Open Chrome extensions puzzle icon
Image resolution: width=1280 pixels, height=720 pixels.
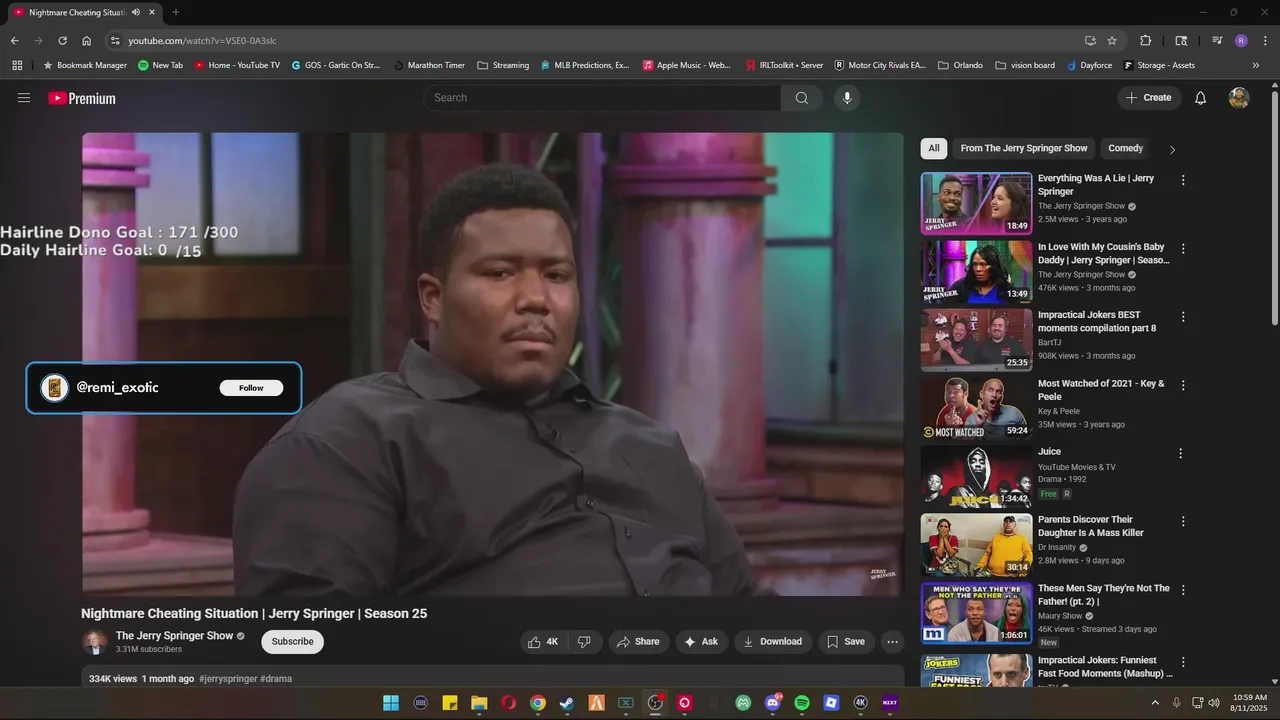point(1146,41)
